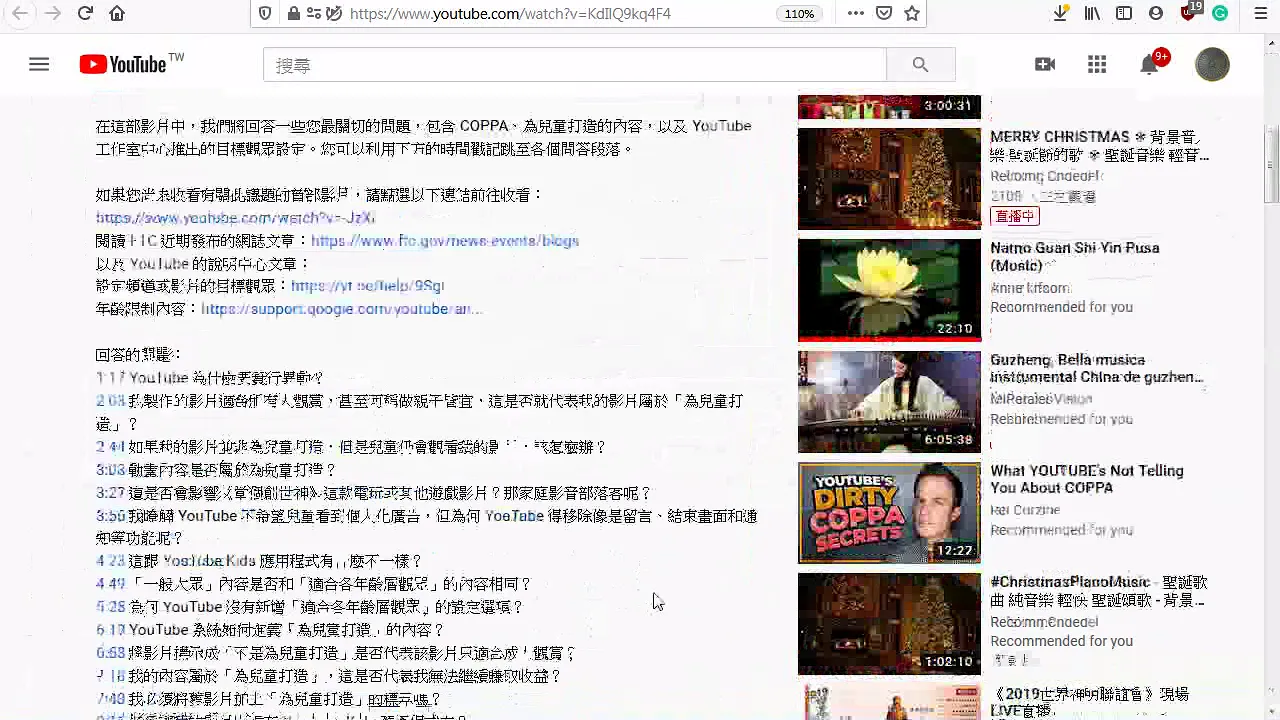Go back to the previous page
Image resolution: width=1280 pixels, height=720 pixels.
pyautogui.click(x=20, y=14)
